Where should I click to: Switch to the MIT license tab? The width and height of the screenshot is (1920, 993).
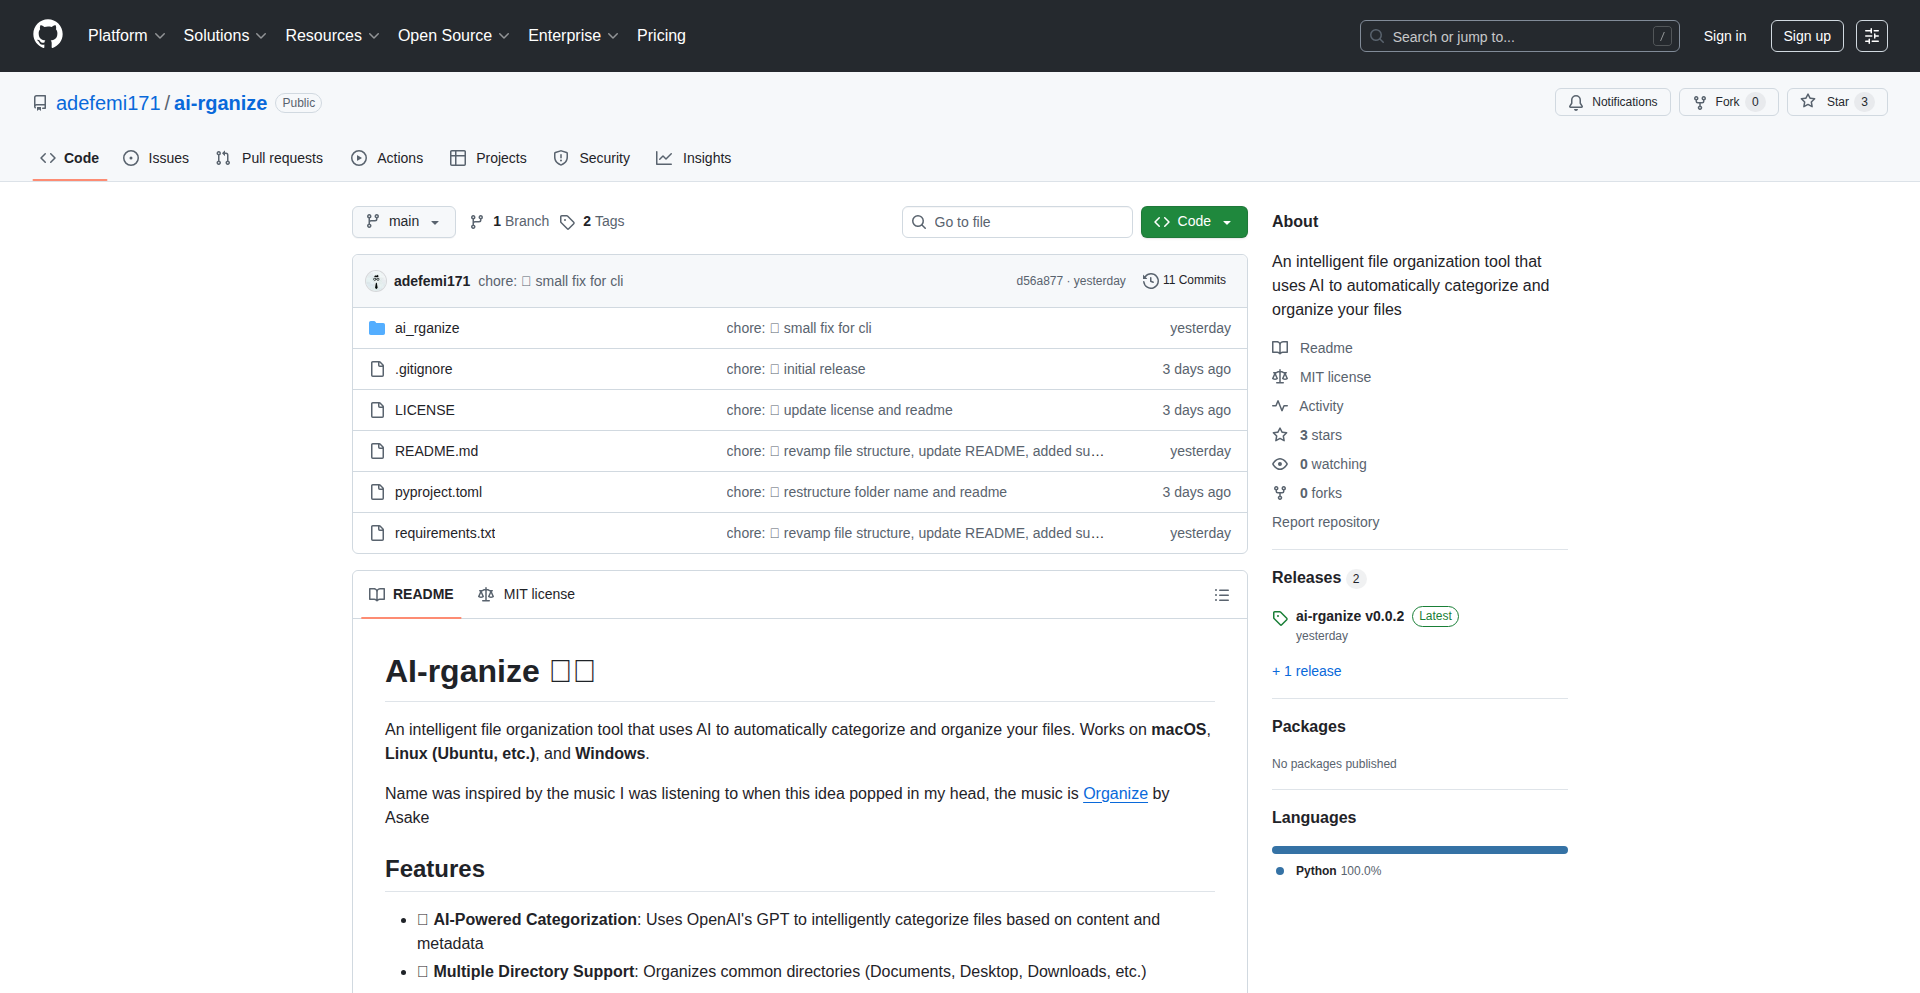[x=527, y=594]
